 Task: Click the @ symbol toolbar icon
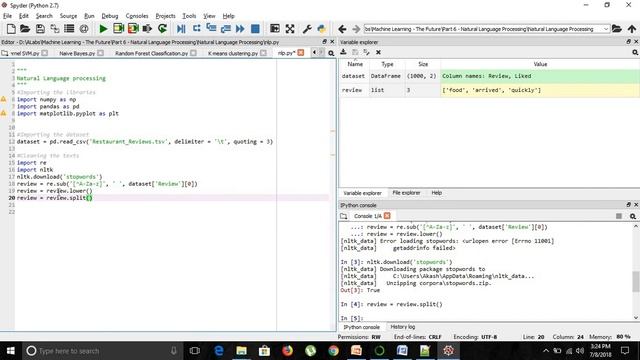tap(84, 29)
